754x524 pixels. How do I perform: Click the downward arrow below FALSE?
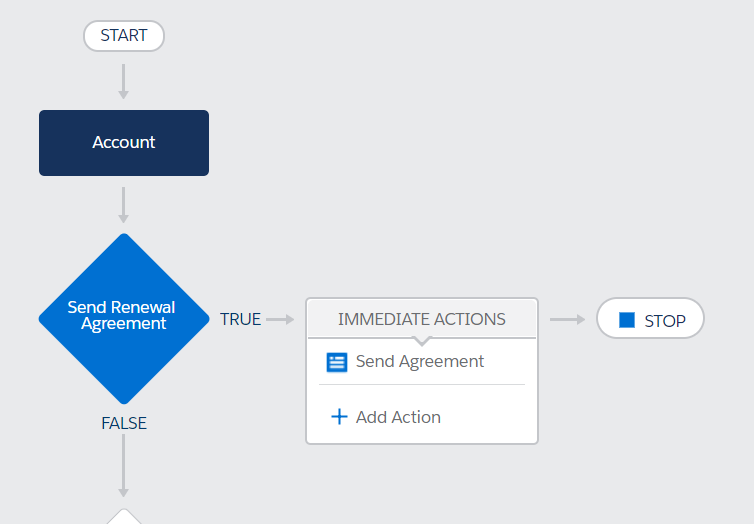tap(124, 466)
